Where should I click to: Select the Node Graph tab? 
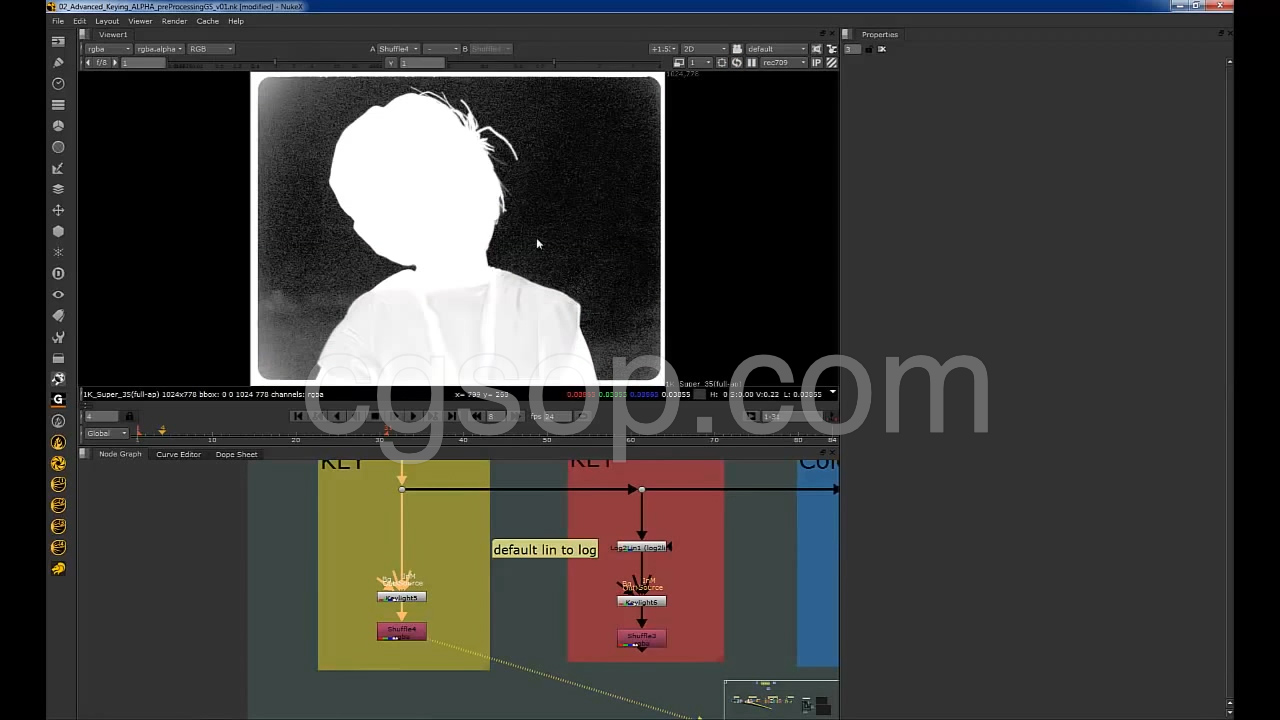click(120, 454)
